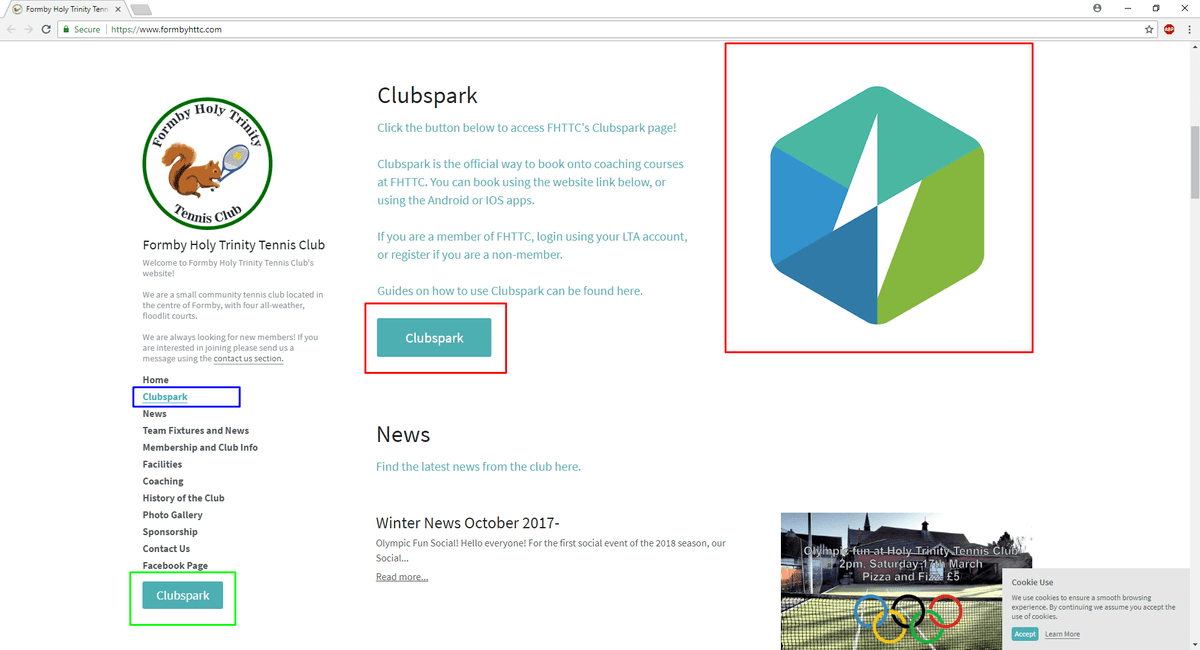The image size is (1200, 650).
Task: Click the Clubspark button under the guides text
Action: (x=434, y=338)
